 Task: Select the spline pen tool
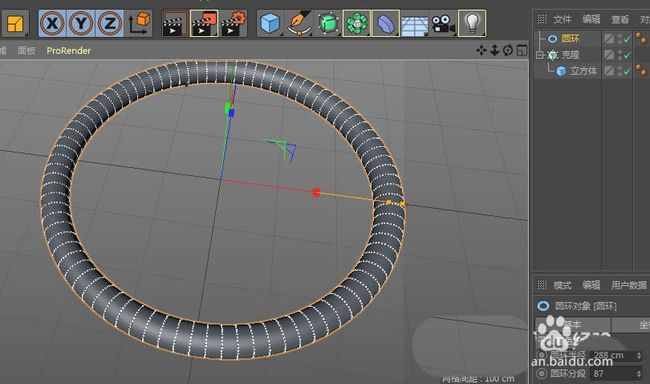(299, 24)
